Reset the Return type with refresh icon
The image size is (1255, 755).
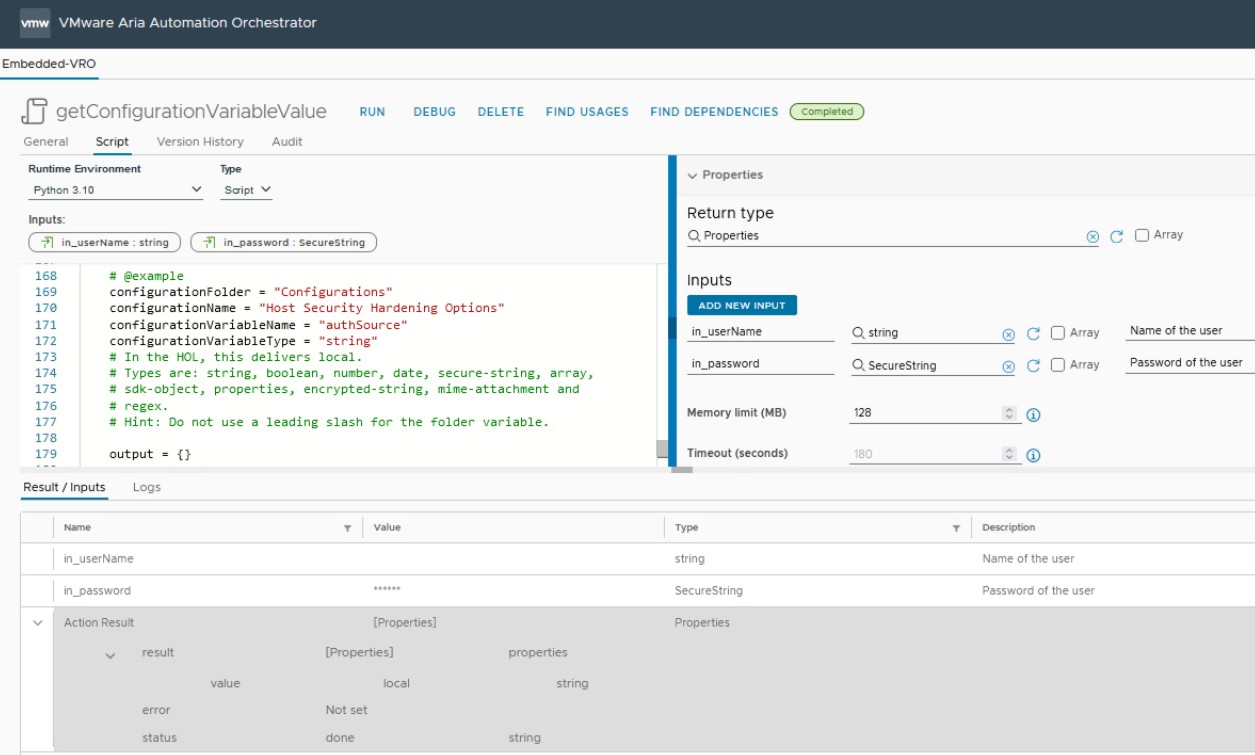tap(1116, 237)
